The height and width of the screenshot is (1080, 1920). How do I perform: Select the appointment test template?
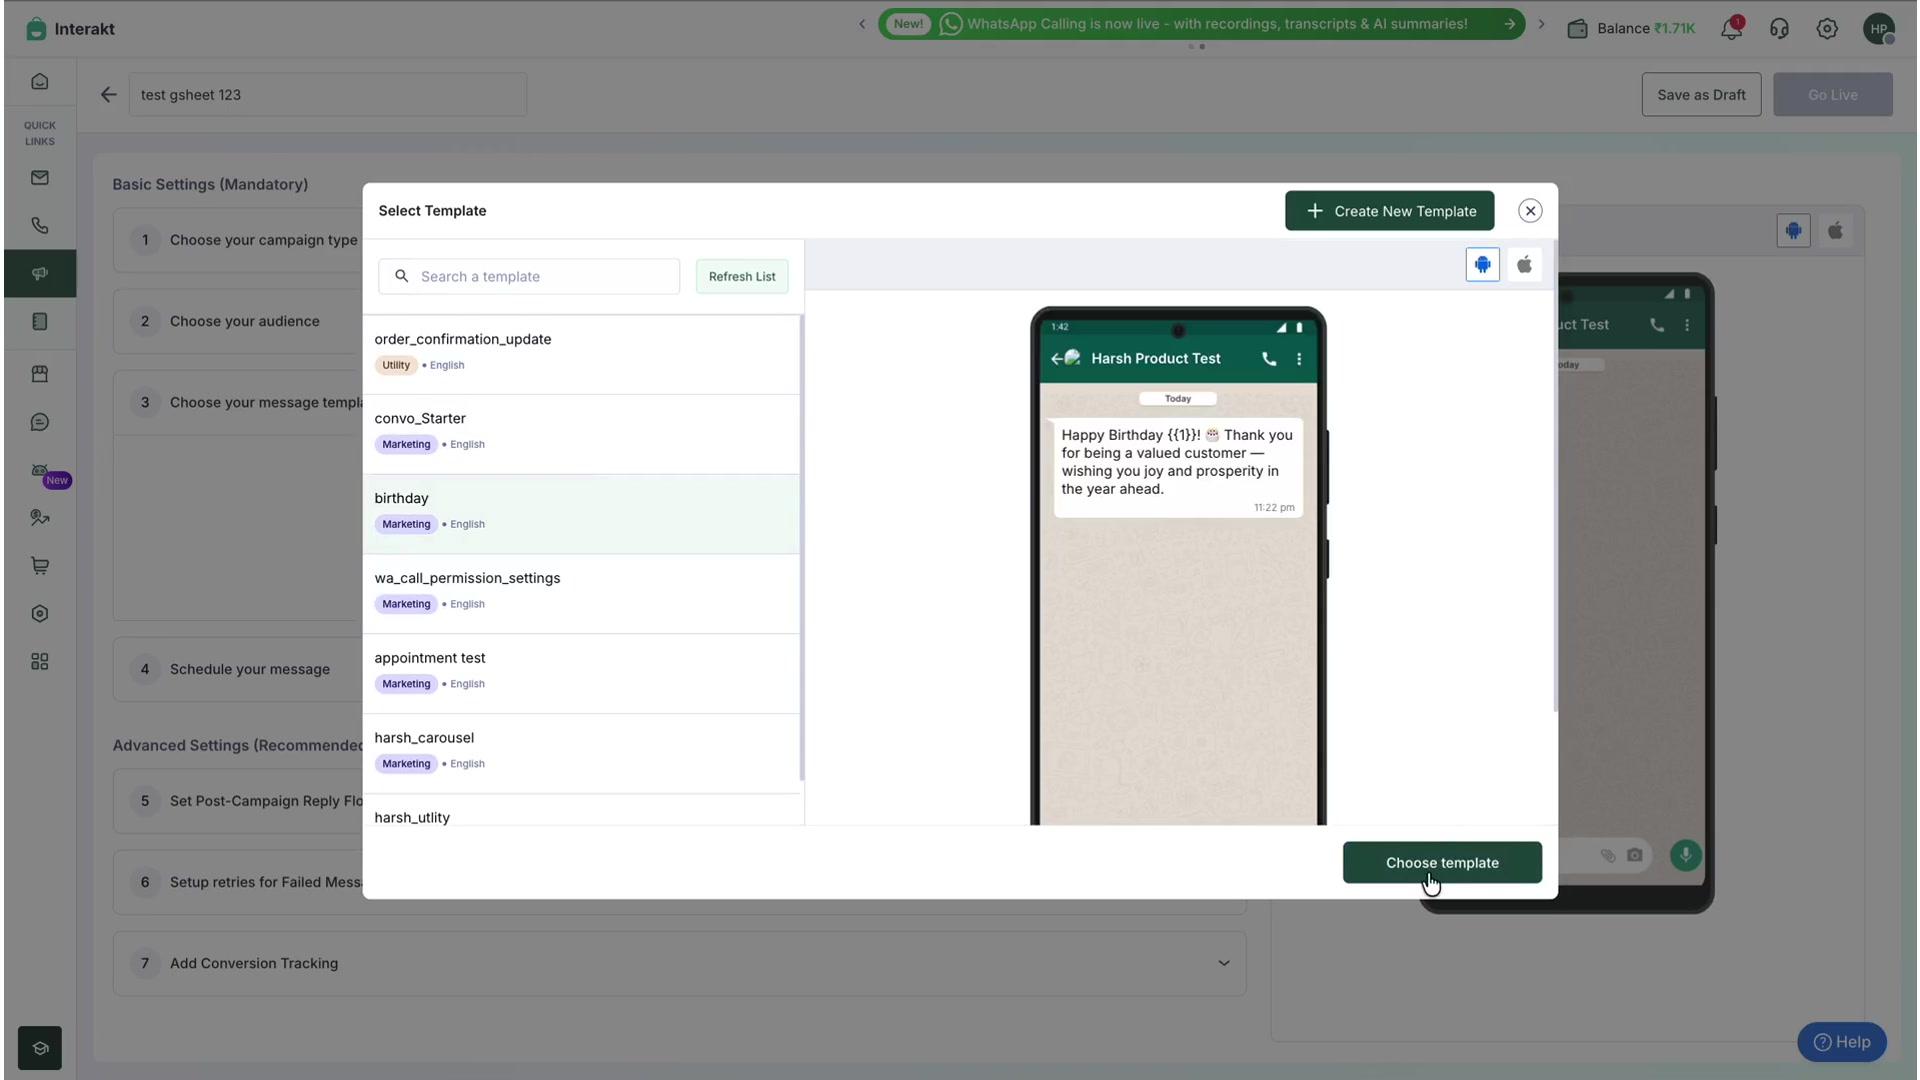coord(581,674)
